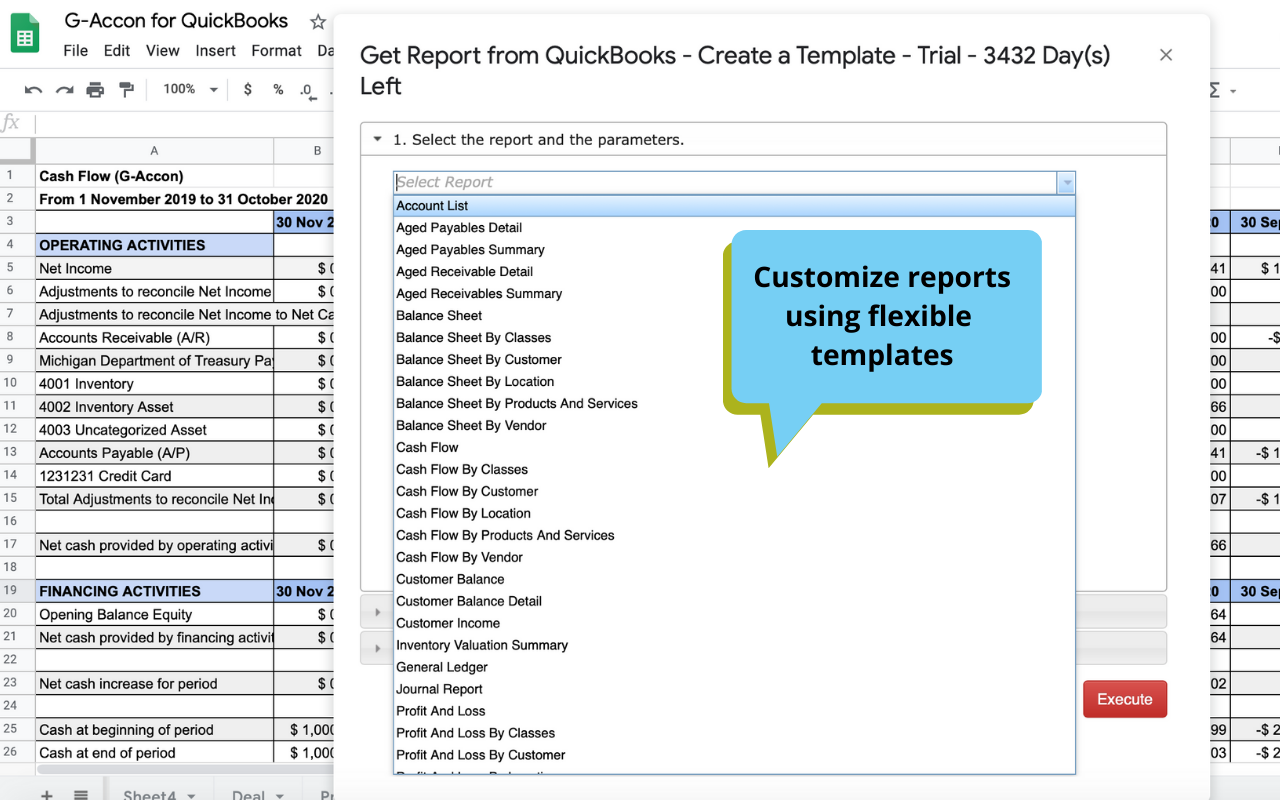The image size is (1280, 800).
Task: Open the zoom 100% dropdown
Action: tap(190, 90)
